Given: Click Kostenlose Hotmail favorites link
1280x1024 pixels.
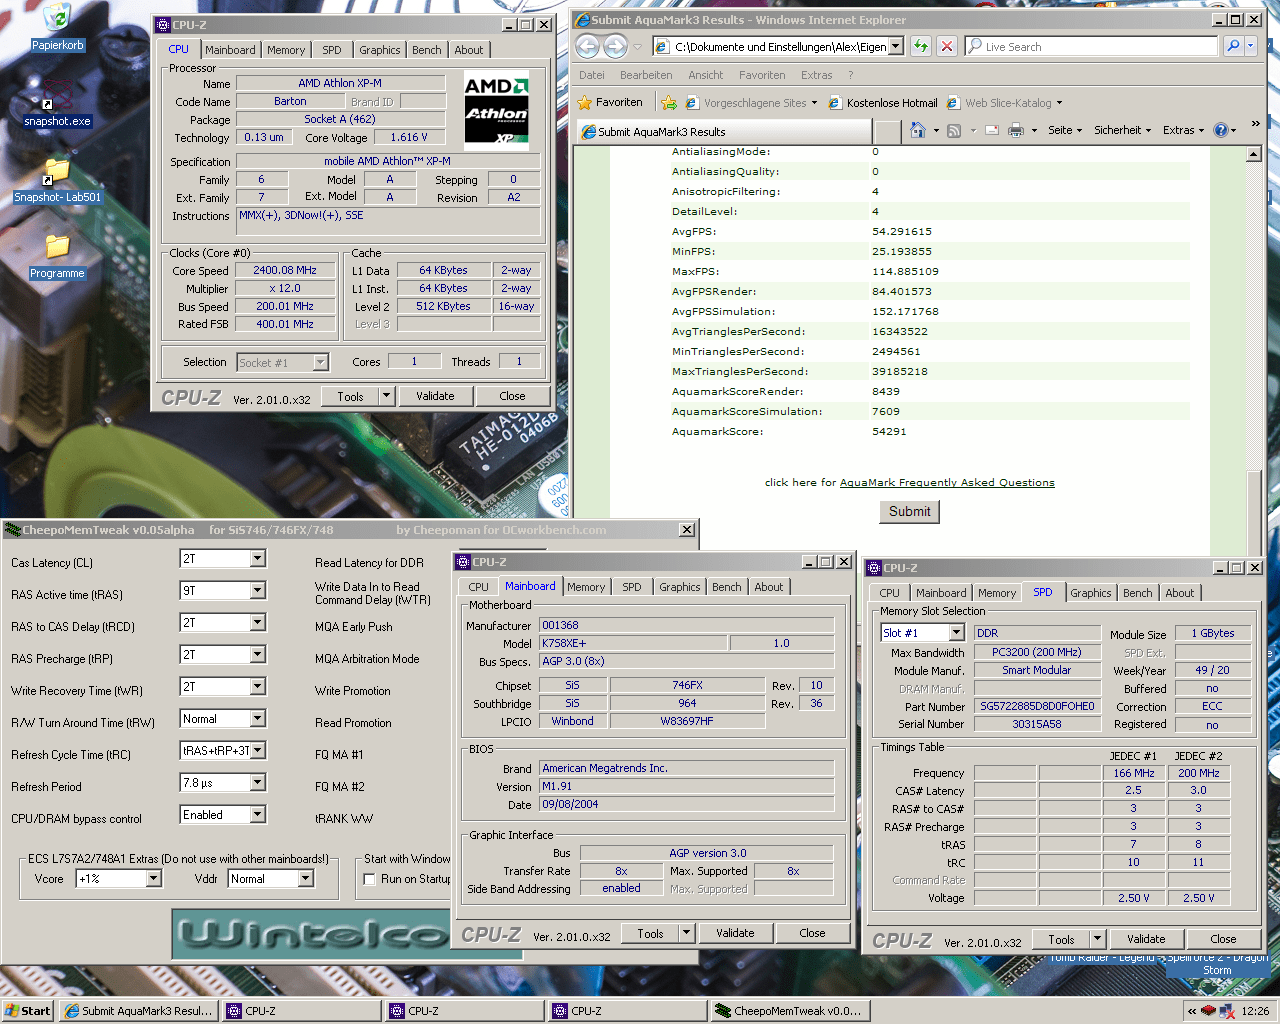Looking at the screenshot, I should [883, 102].
